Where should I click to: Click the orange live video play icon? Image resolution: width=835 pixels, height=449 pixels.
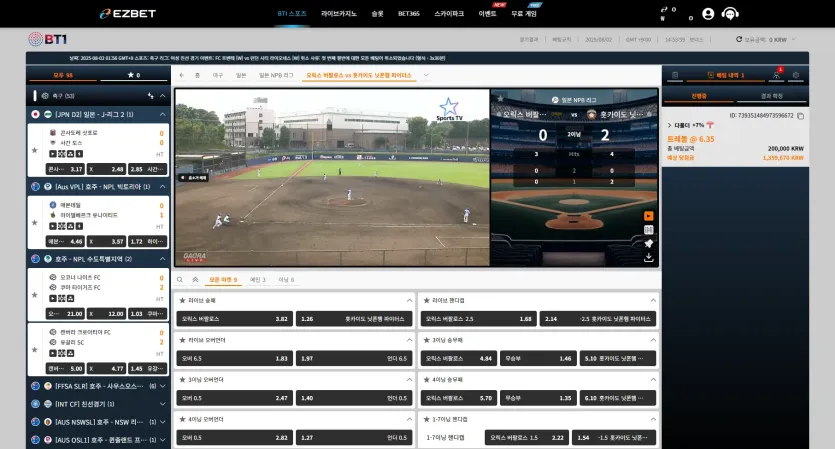pos(648,216)
